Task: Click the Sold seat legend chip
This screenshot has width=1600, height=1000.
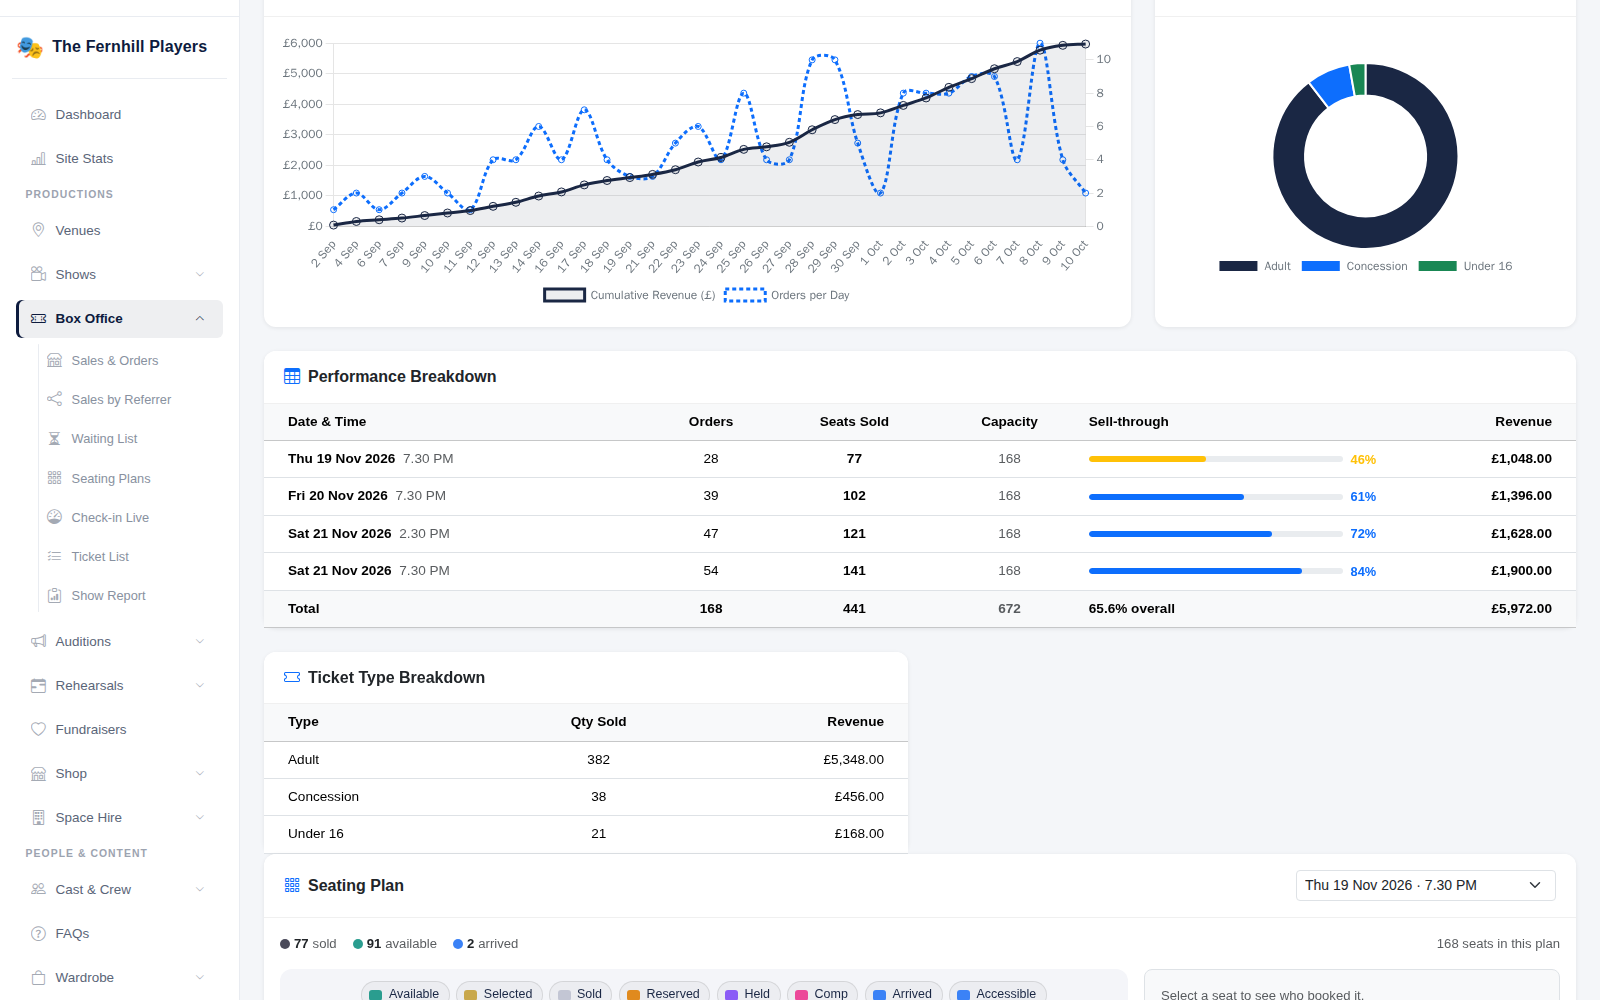Action: pyautogui.click(x=580, y=993)
